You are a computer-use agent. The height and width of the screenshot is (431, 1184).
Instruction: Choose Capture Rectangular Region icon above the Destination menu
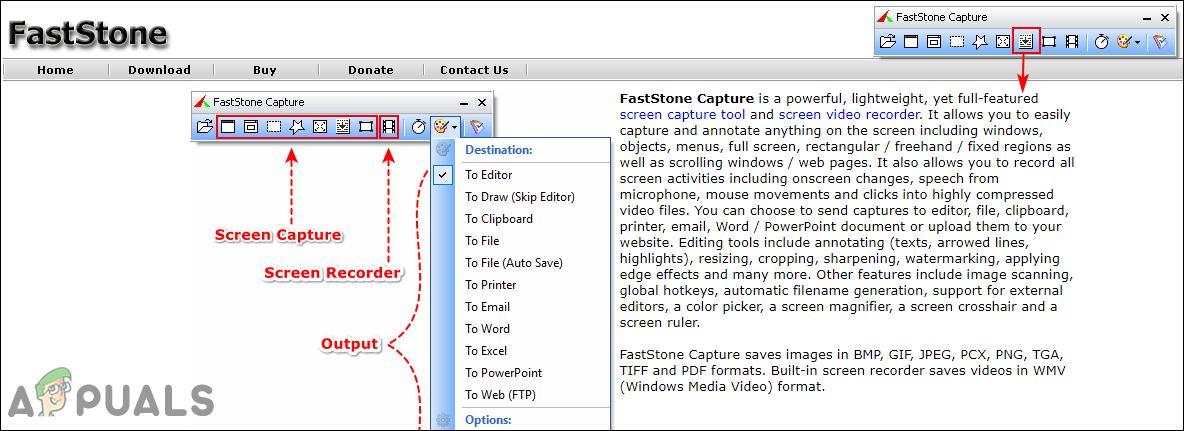pyautogui.click(x=274, y=127)
